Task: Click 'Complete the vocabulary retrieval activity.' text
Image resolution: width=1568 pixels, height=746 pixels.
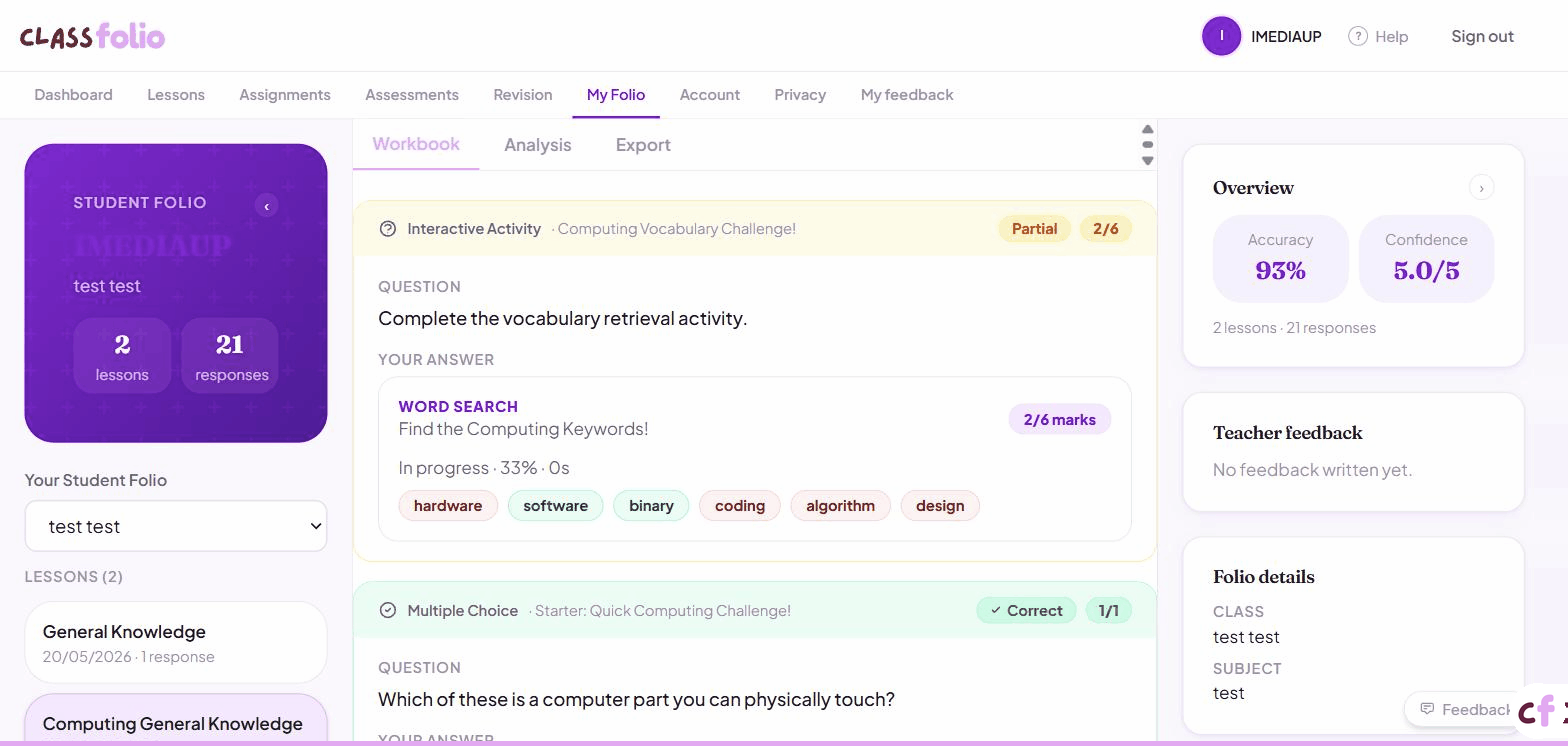Action: 563,319
